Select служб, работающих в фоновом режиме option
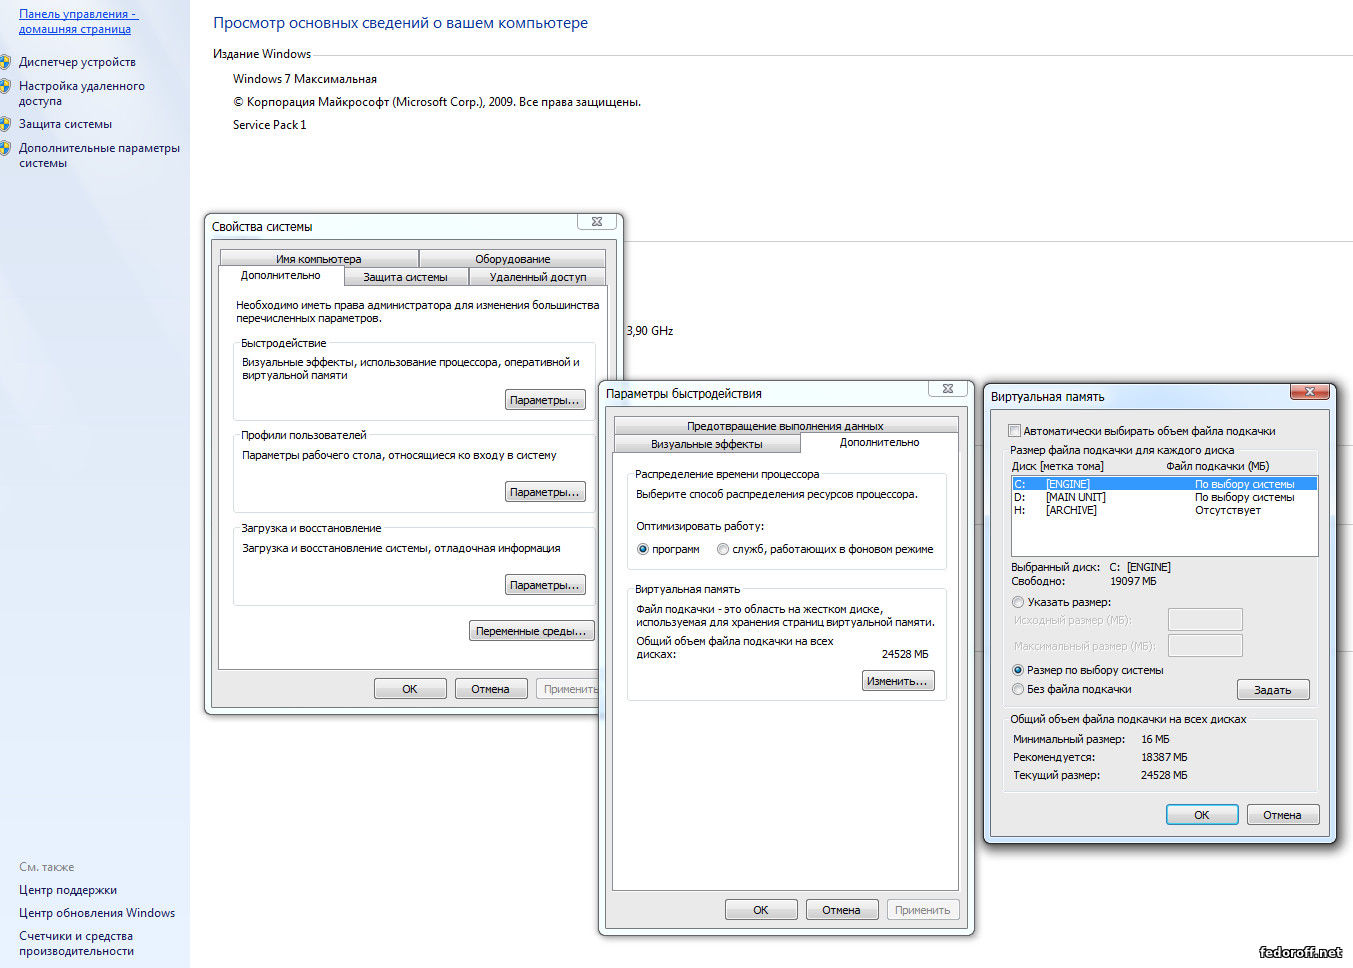The height and width of the screenshot is (968, 1353). point(723,549)
